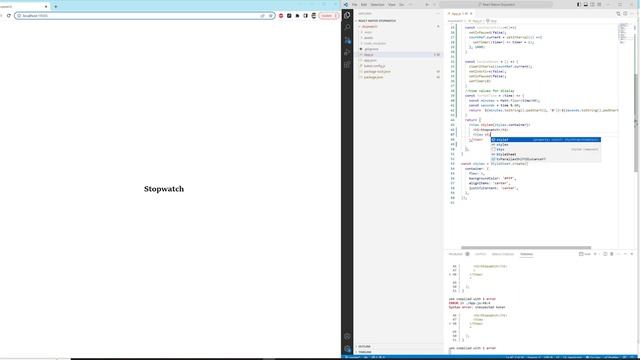The image size is (640, 360).
Task: Click the share icon in the address bar
Action: click(x=262, y=16)
